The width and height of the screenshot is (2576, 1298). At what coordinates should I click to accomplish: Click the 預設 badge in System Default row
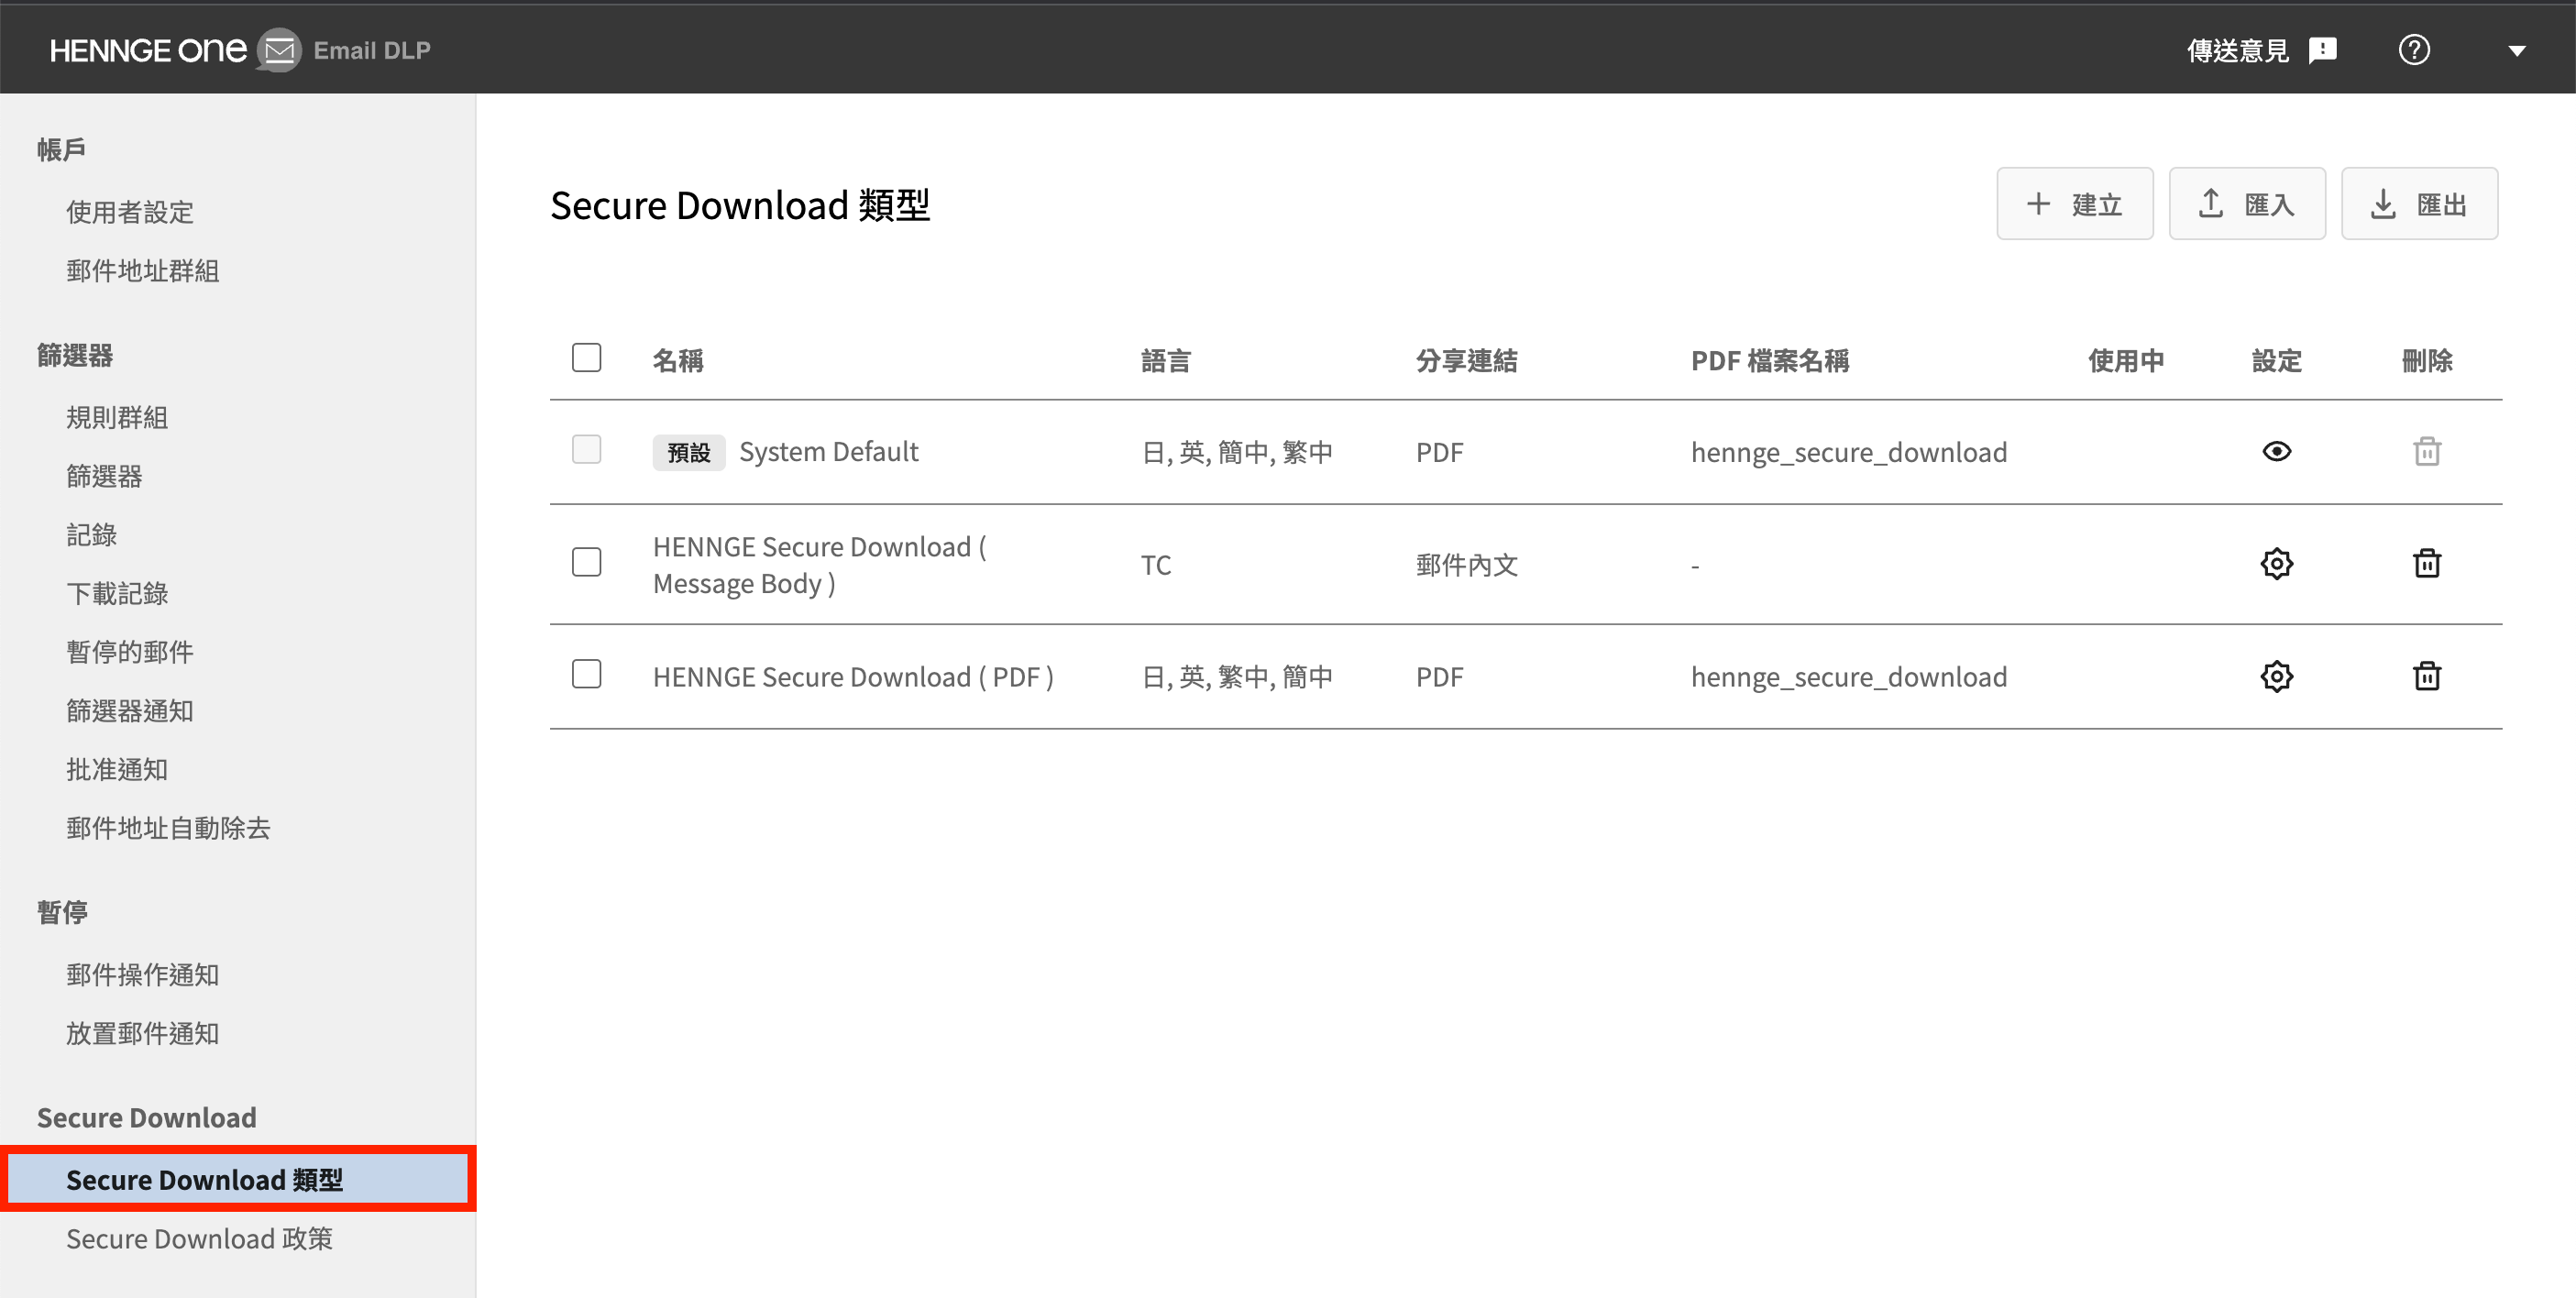[689, 453]
